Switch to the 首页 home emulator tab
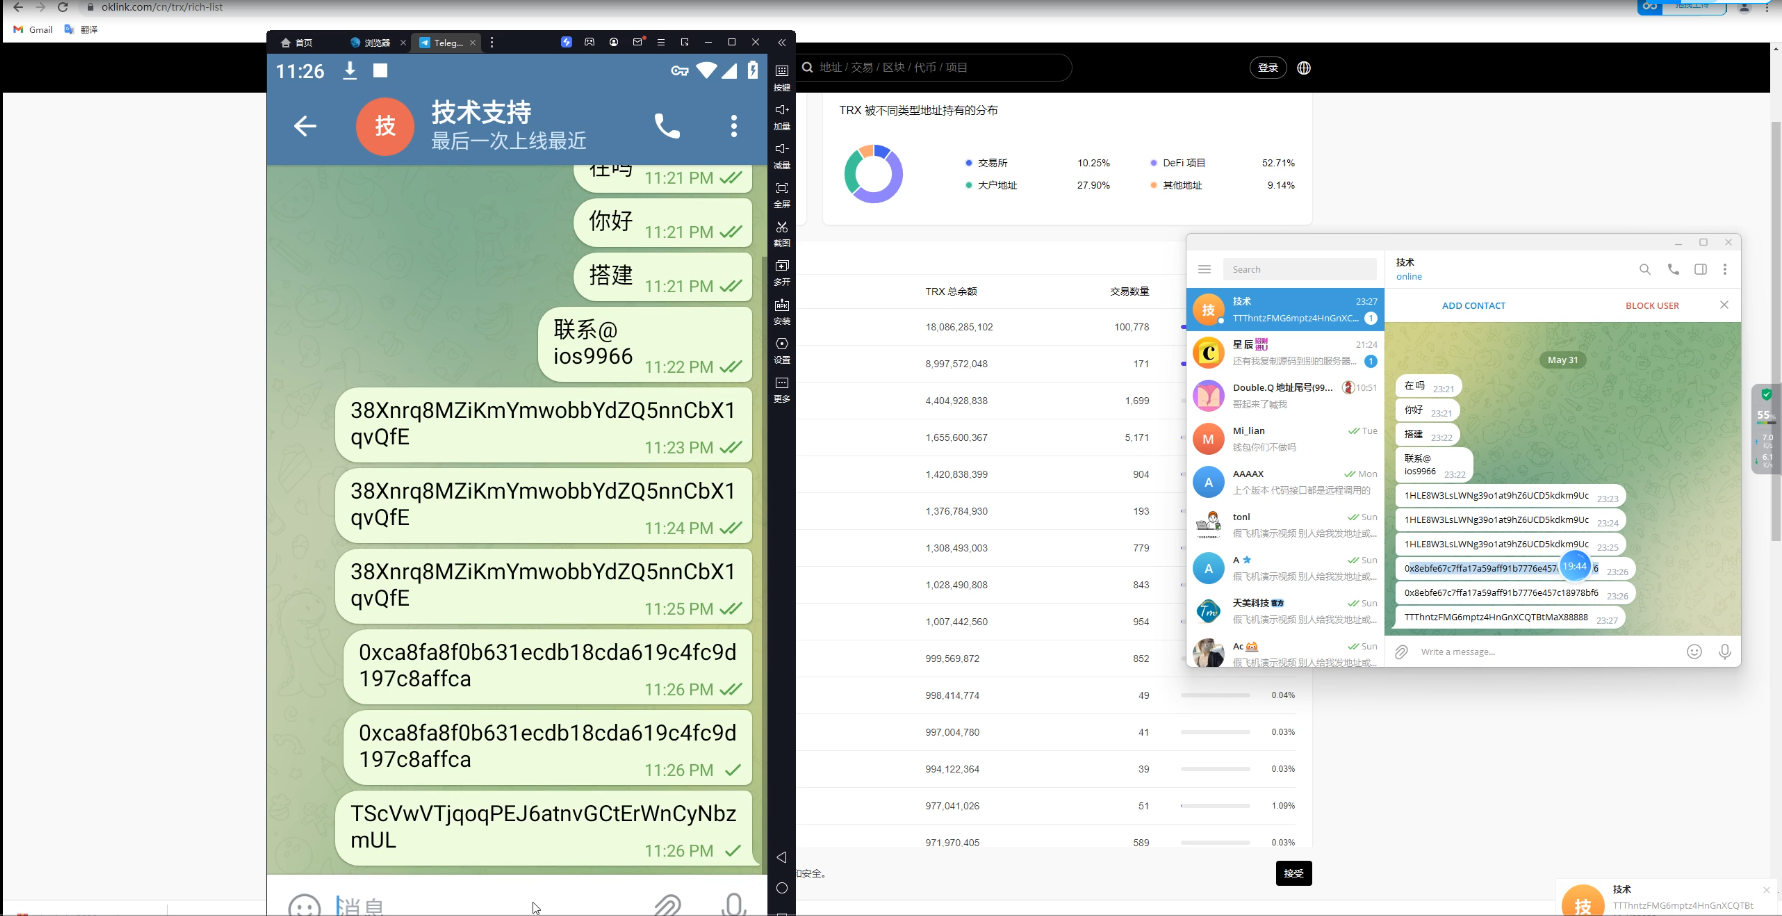This screenshot has height=916, width=1782. pyautogui.click(x=297, y=43)
